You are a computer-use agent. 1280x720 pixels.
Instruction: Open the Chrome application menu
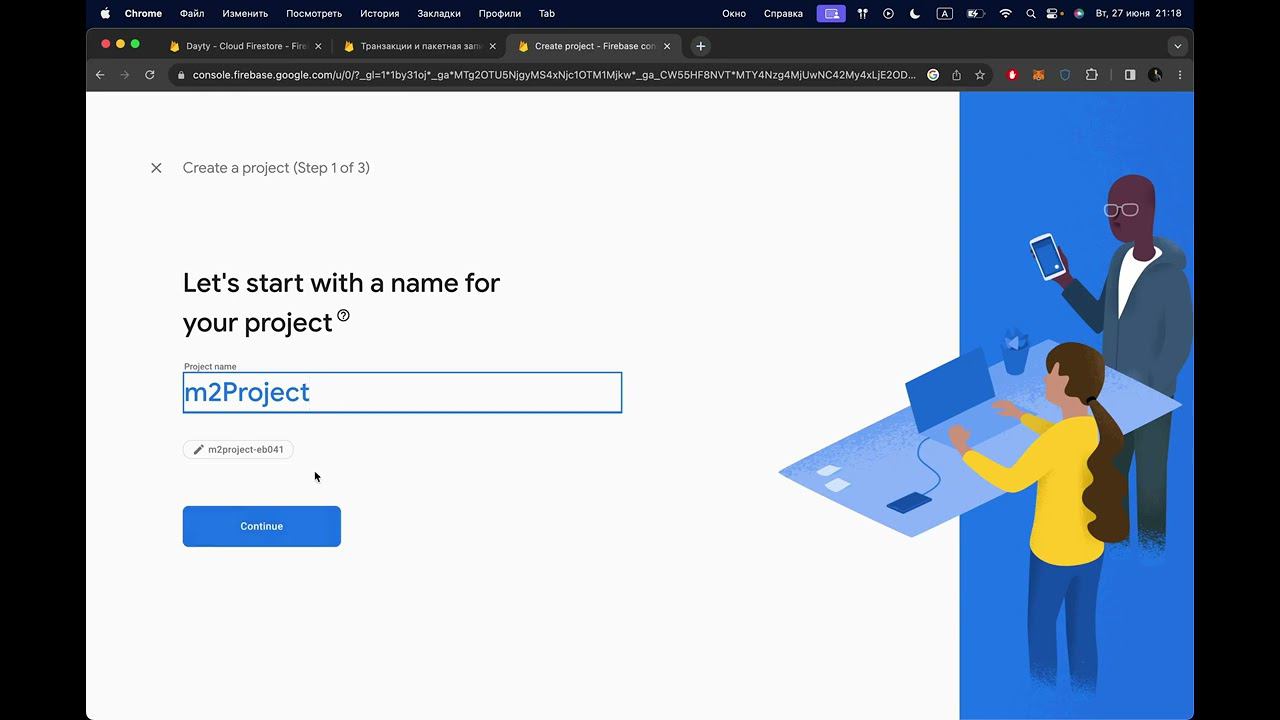[x=143, y=14]
